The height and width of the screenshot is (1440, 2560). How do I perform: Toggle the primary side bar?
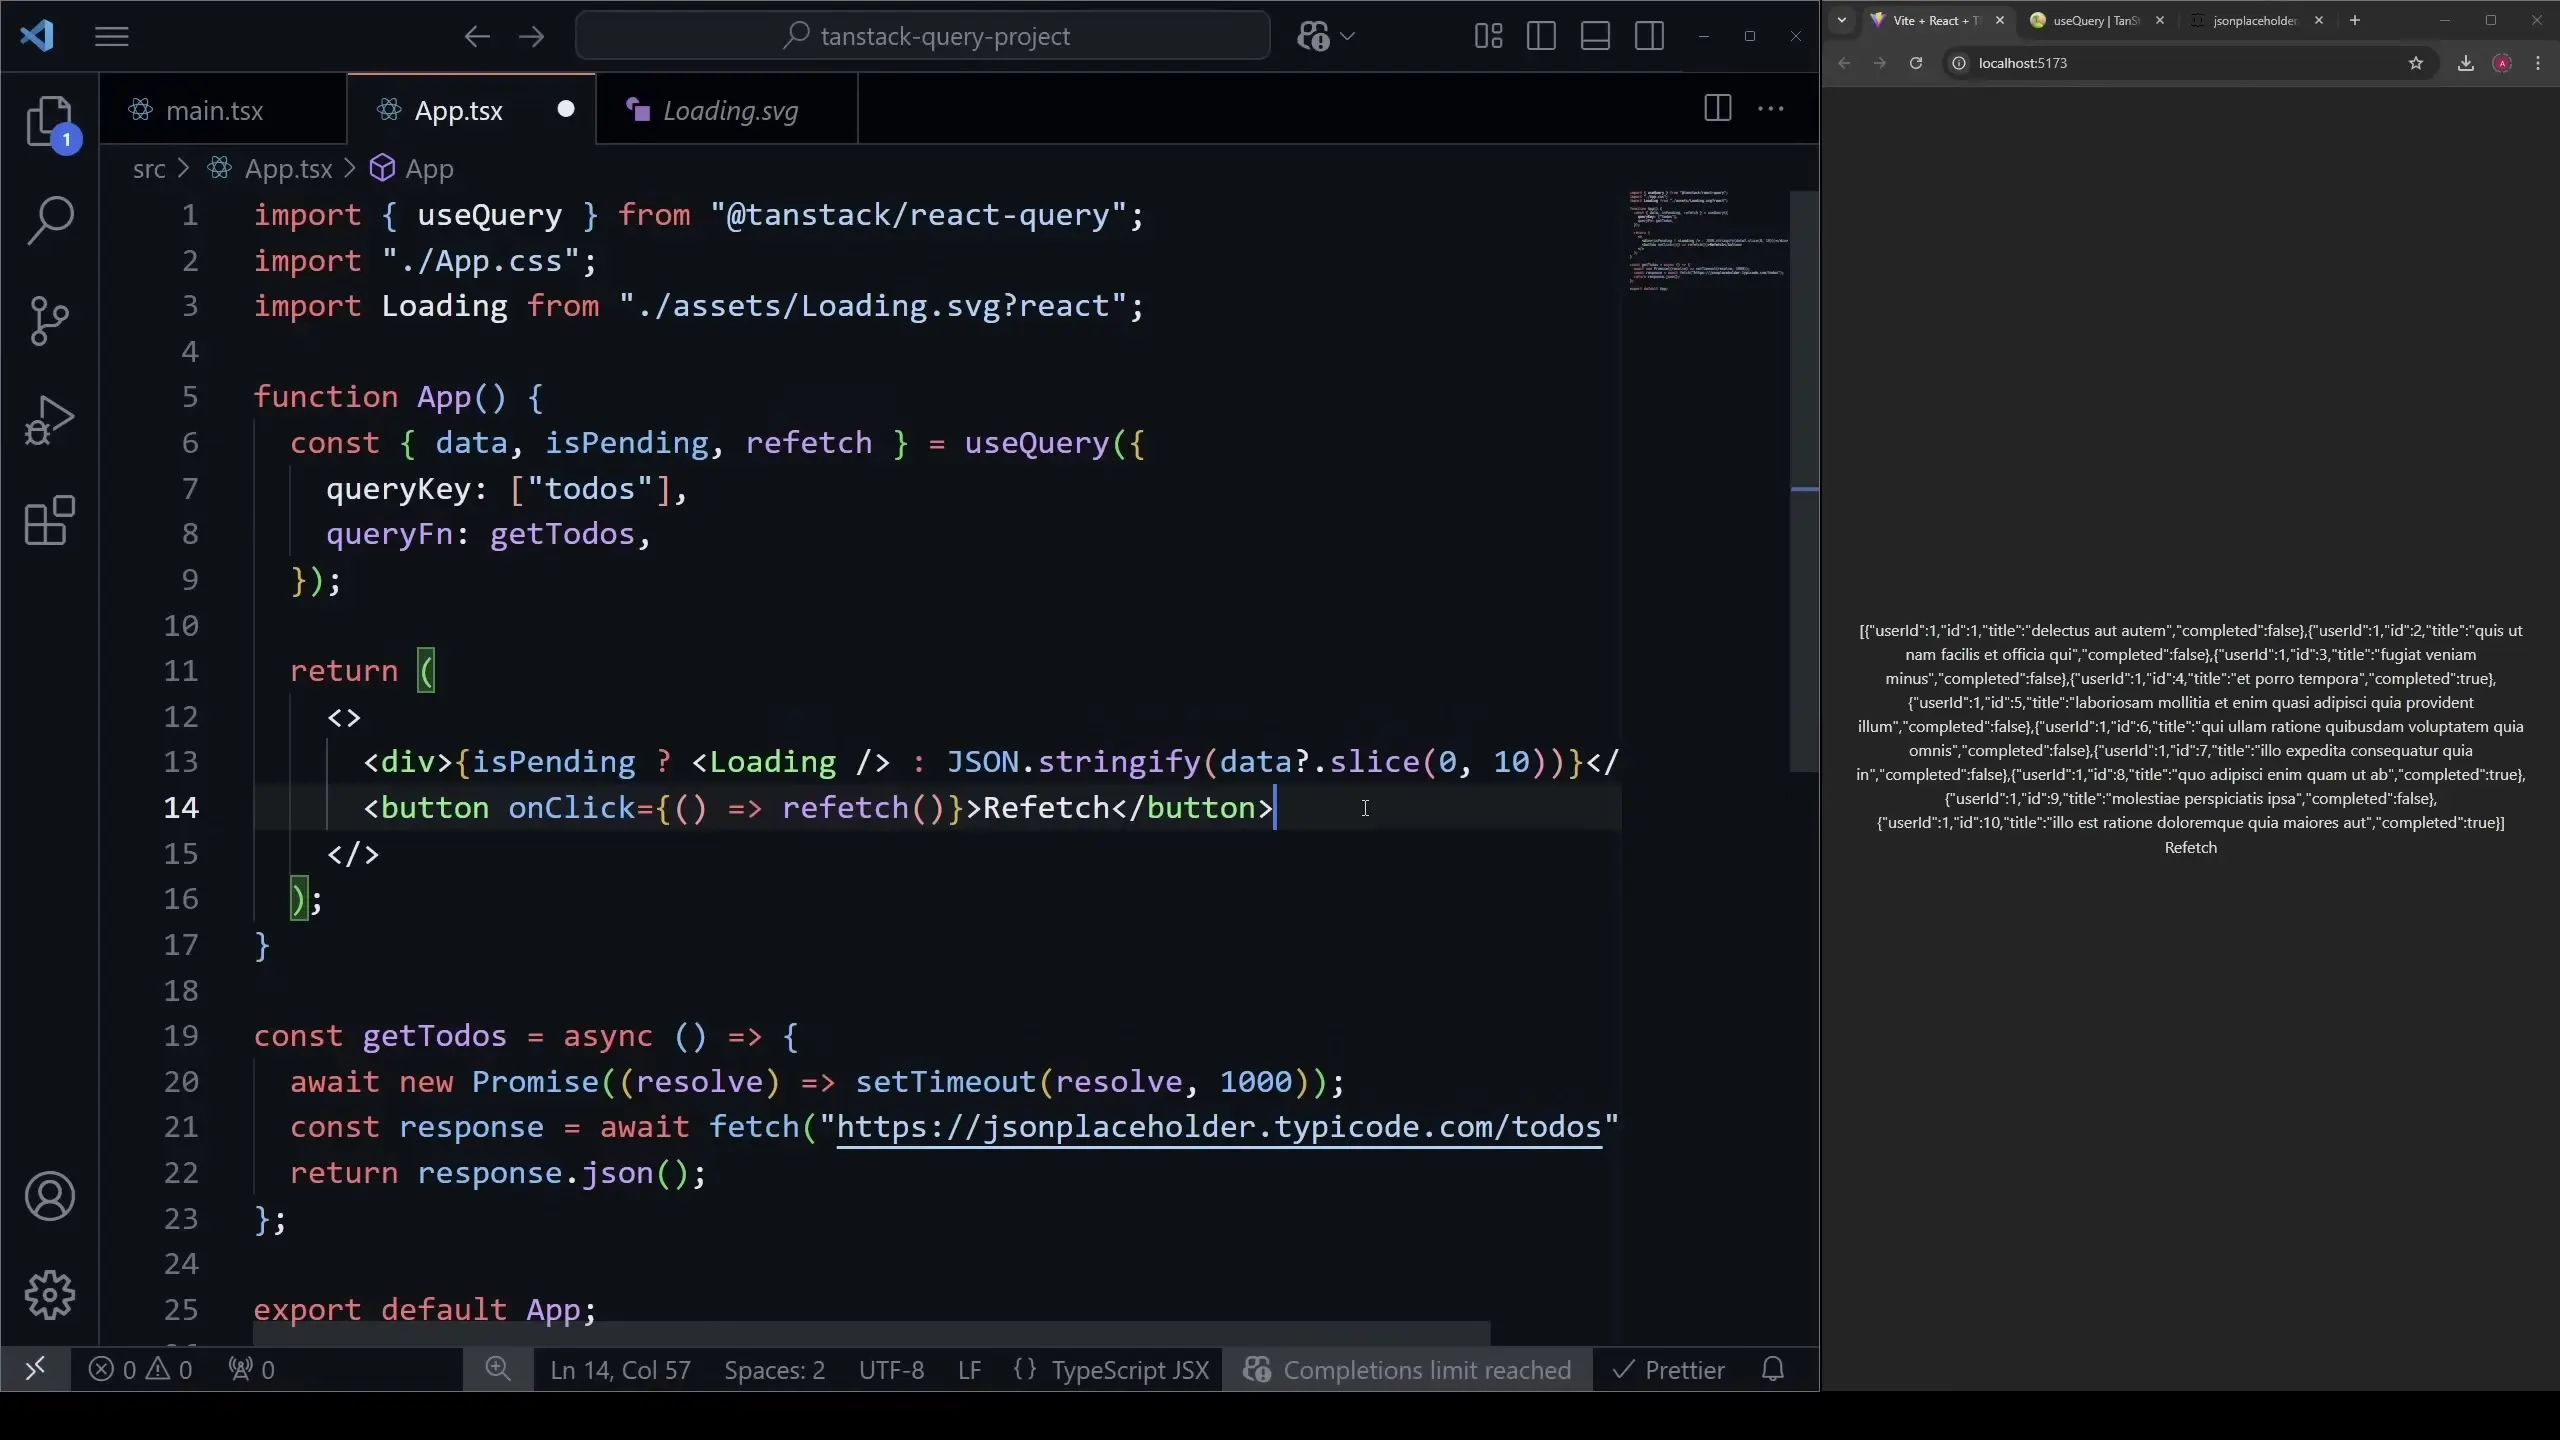pyautogui.click(x=1541, y=37)
